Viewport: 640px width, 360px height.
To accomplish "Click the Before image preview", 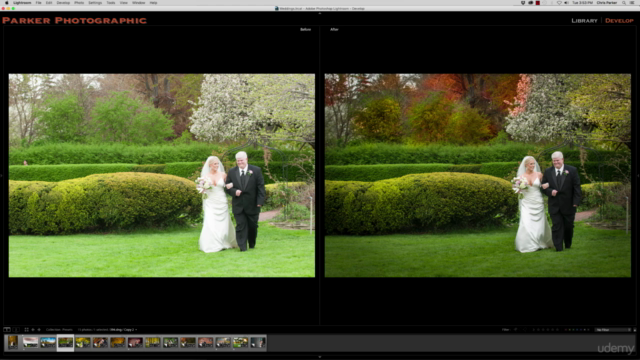I will tap(162, 176).
